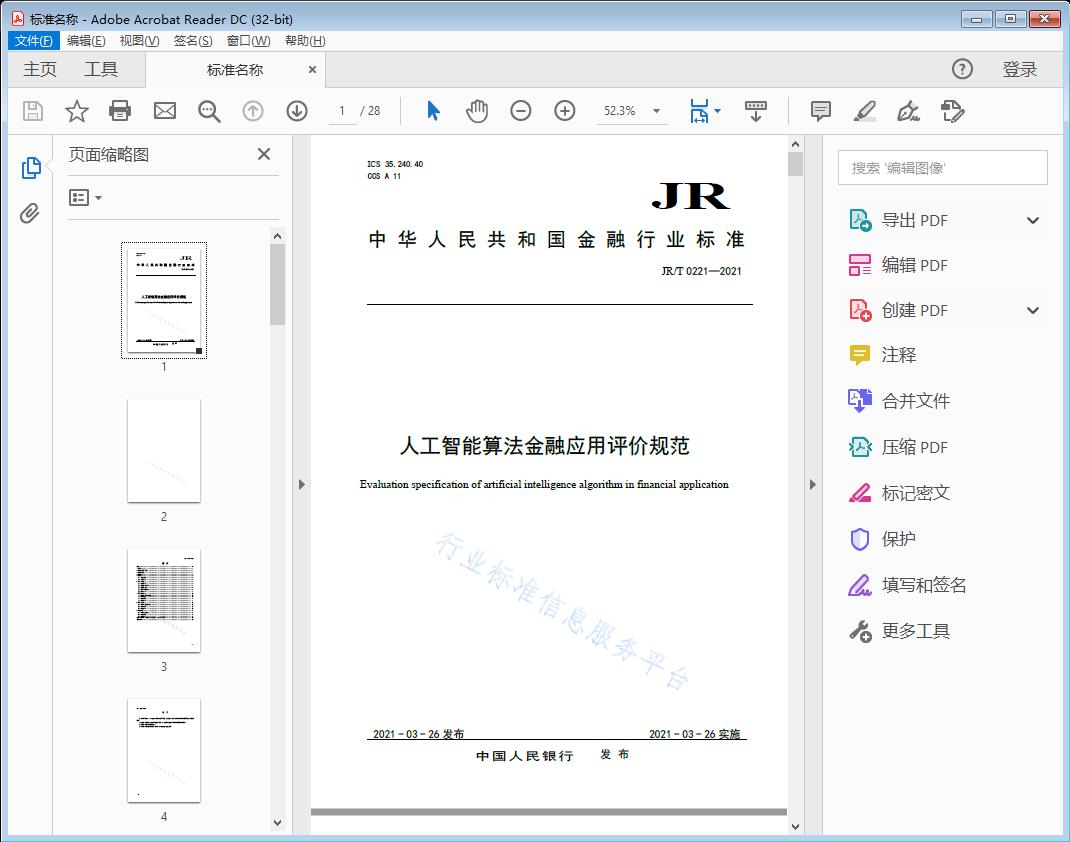The height and width of the screenshot is (842, 1070).
Task: Select the text highlighter tool
Action: click(865, 111)
